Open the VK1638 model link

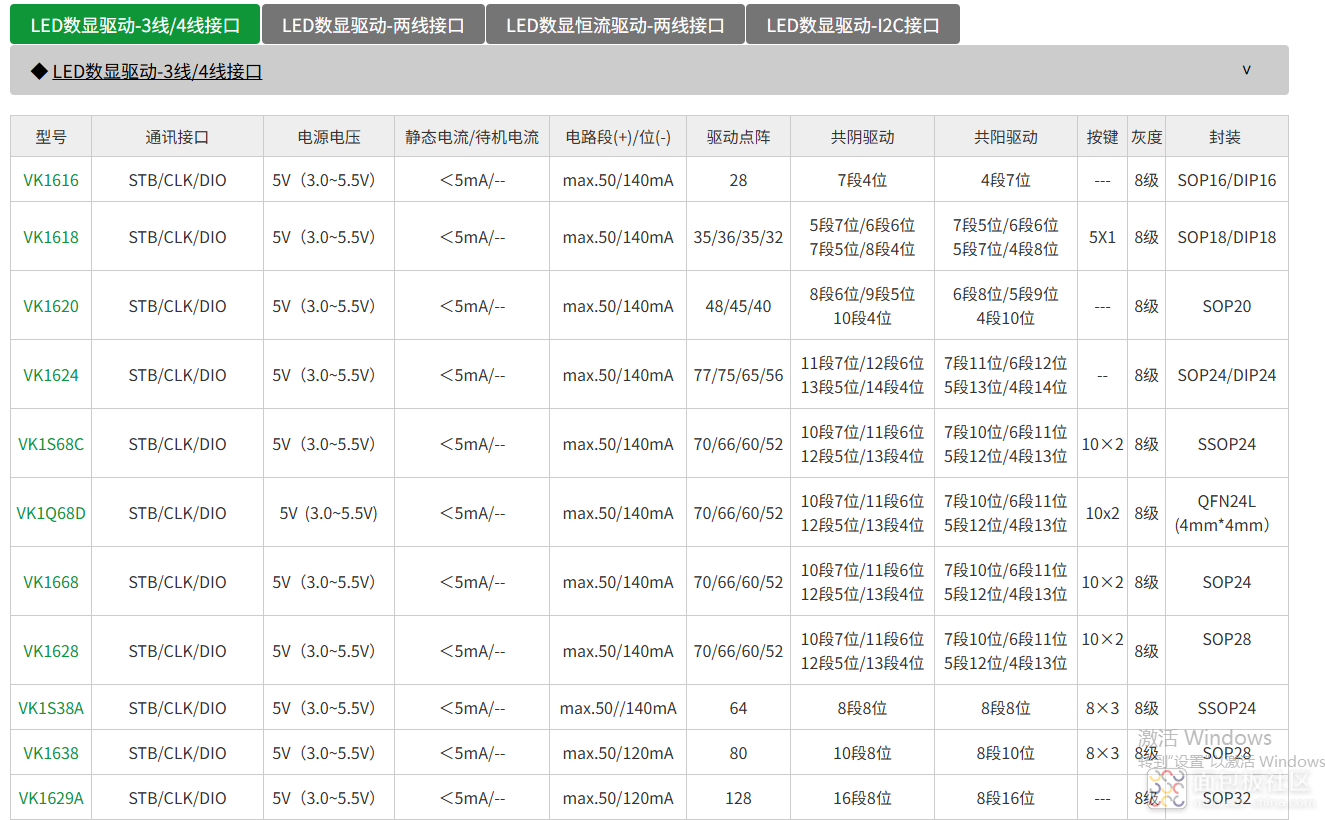click(x=51, y=753)
